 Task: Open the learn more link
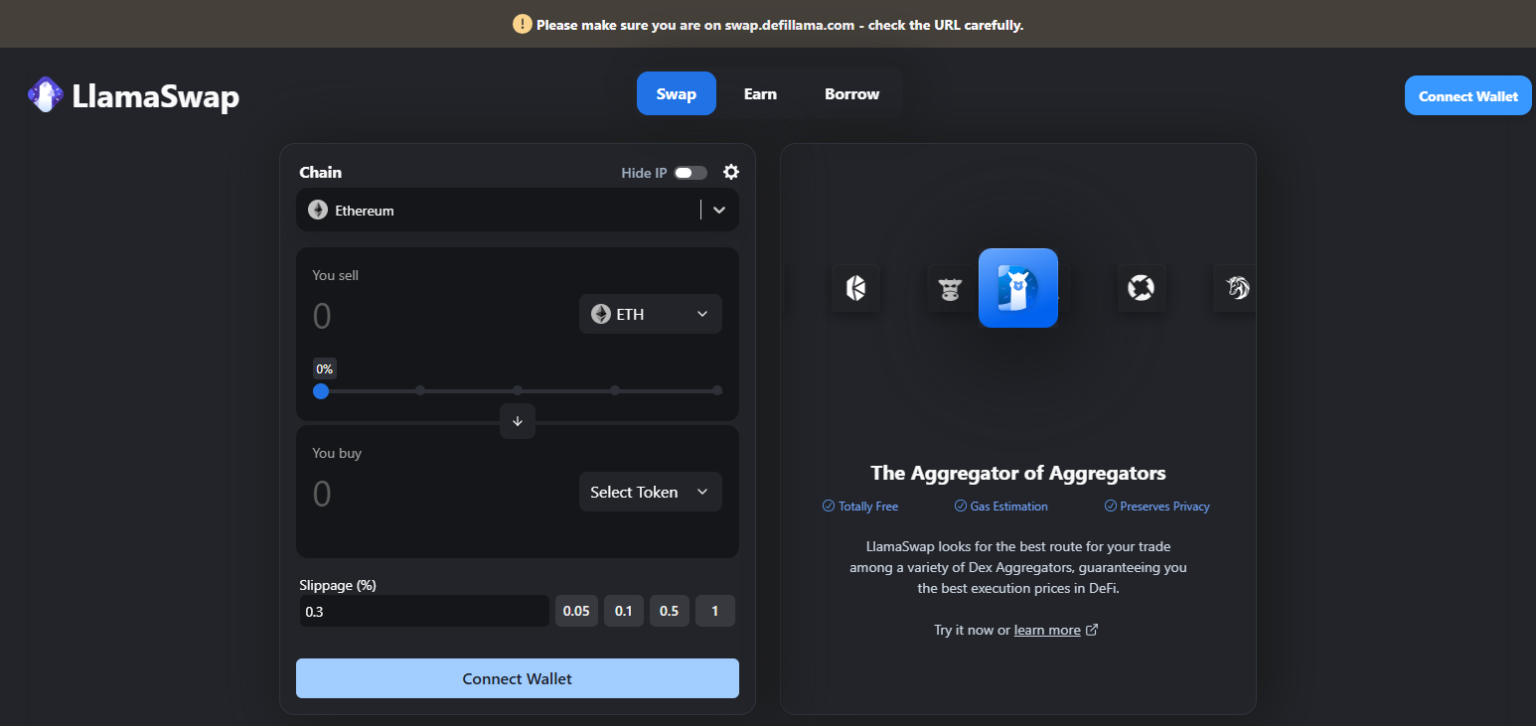coord(1047,630)
